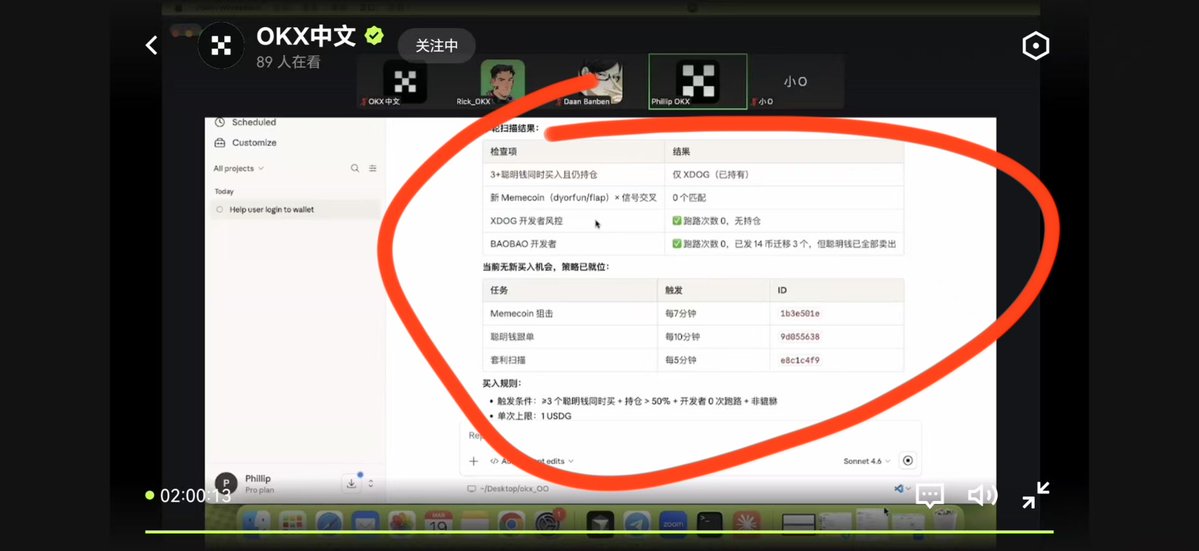Click the 1b3e501e task ID

[x=800, y=313]
